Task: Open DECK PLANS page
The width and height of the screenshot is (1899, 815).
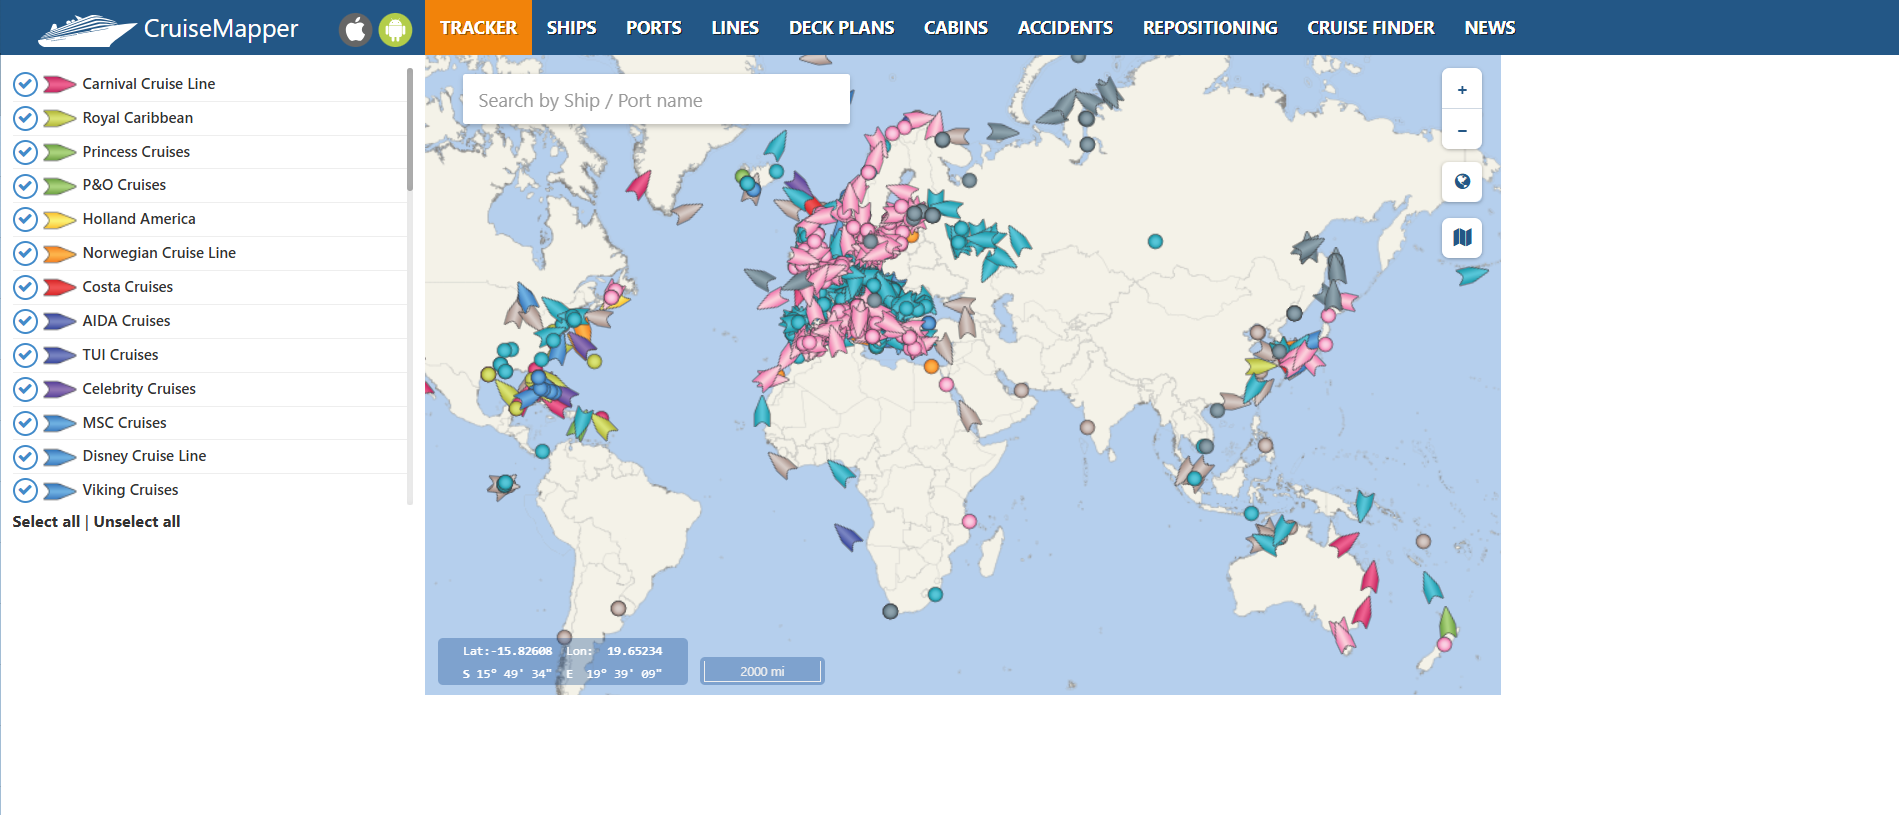Action: 842,28
